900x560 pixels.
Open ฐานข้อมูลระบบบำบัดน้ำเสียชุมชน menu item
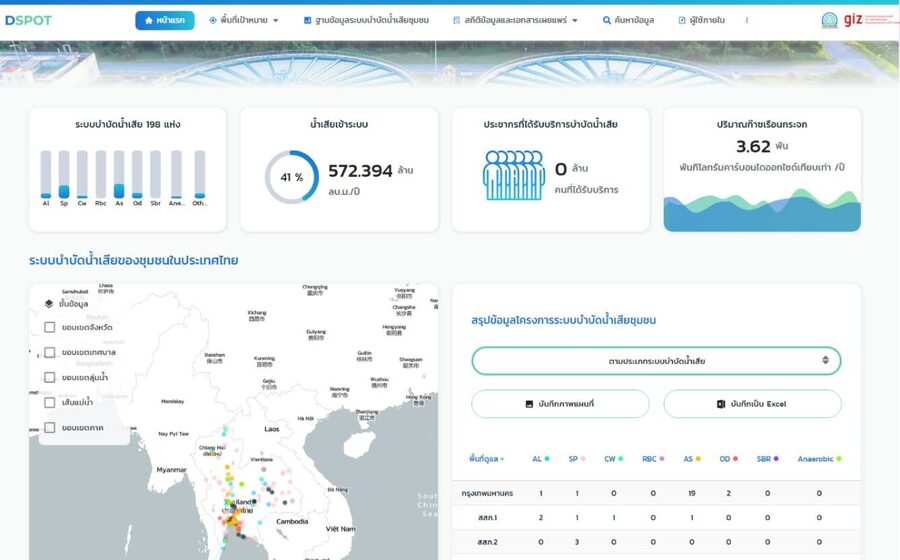(366, 20)
